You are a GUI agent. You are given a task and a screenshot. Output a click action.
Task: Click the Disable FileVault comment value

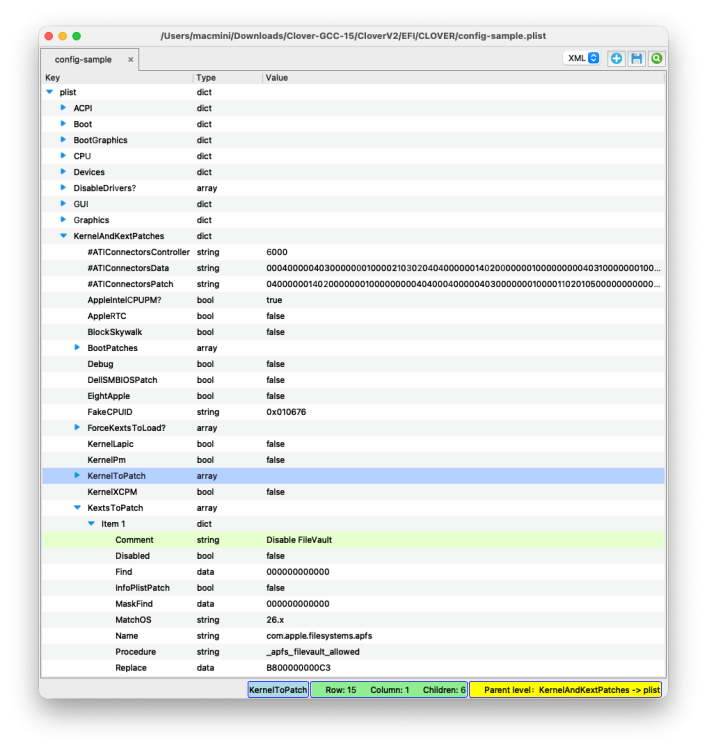299,540
